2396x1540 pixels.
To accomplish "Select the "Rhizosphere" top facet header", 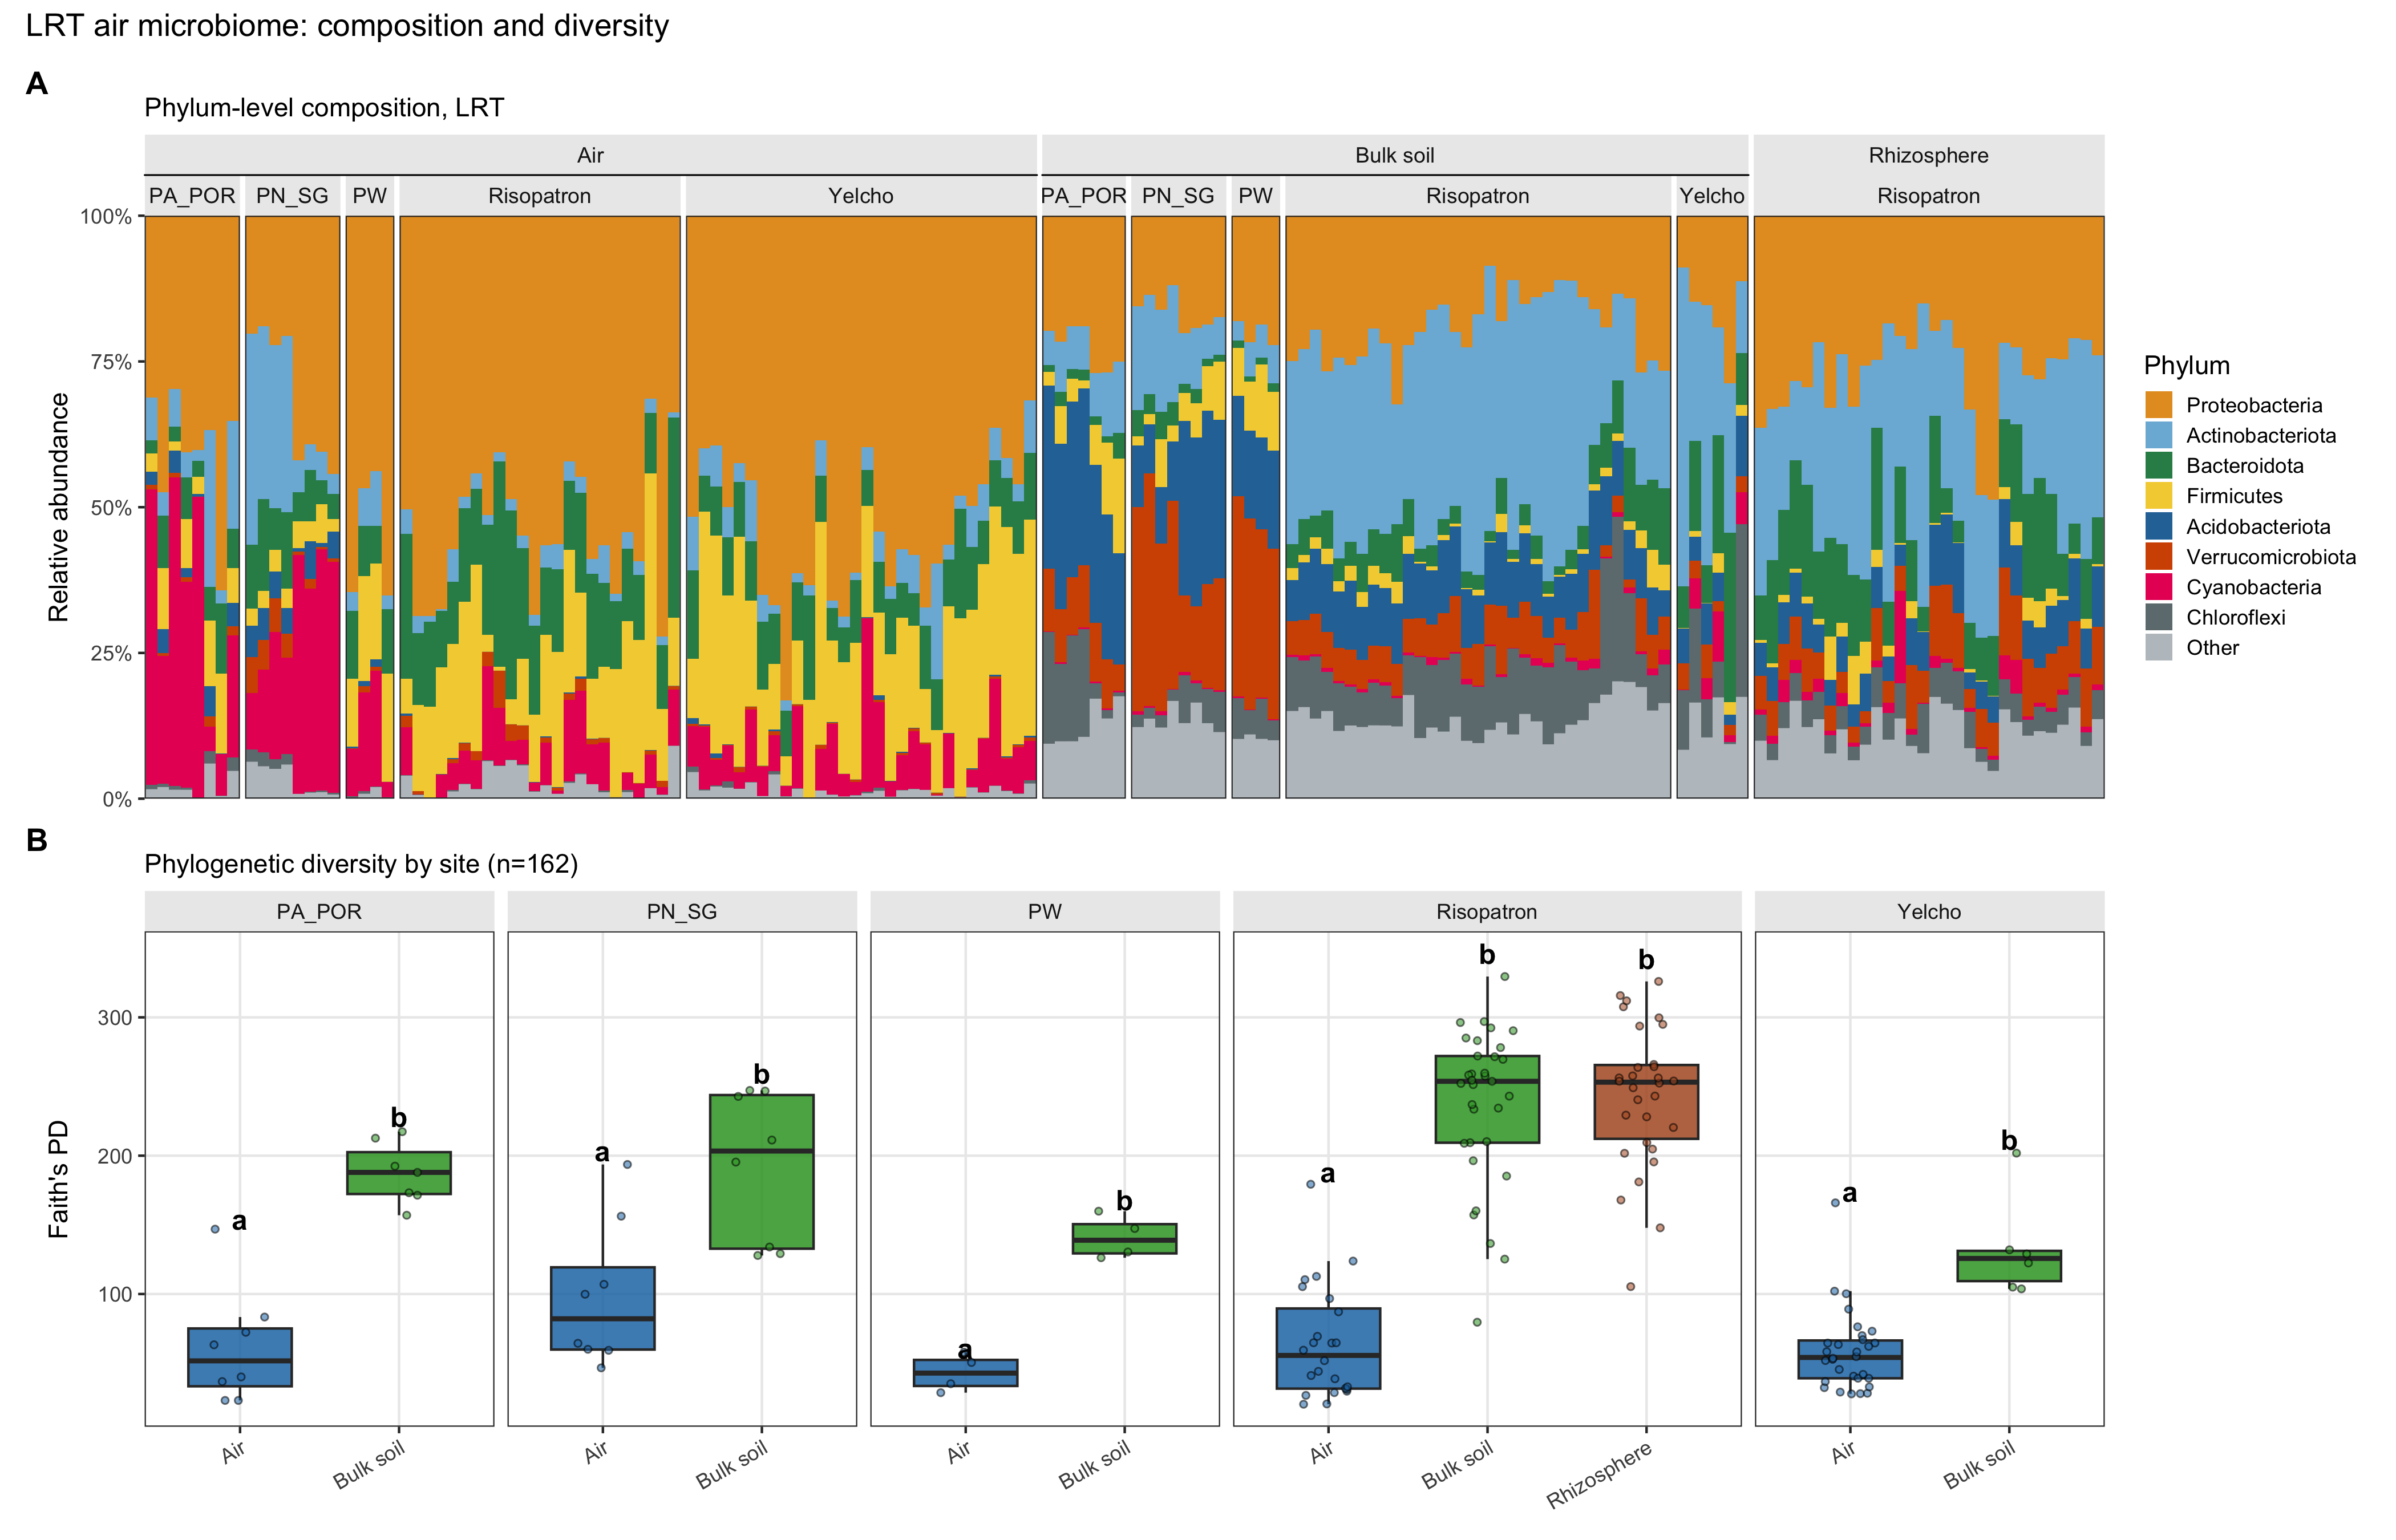I will tap(1928, 155).
